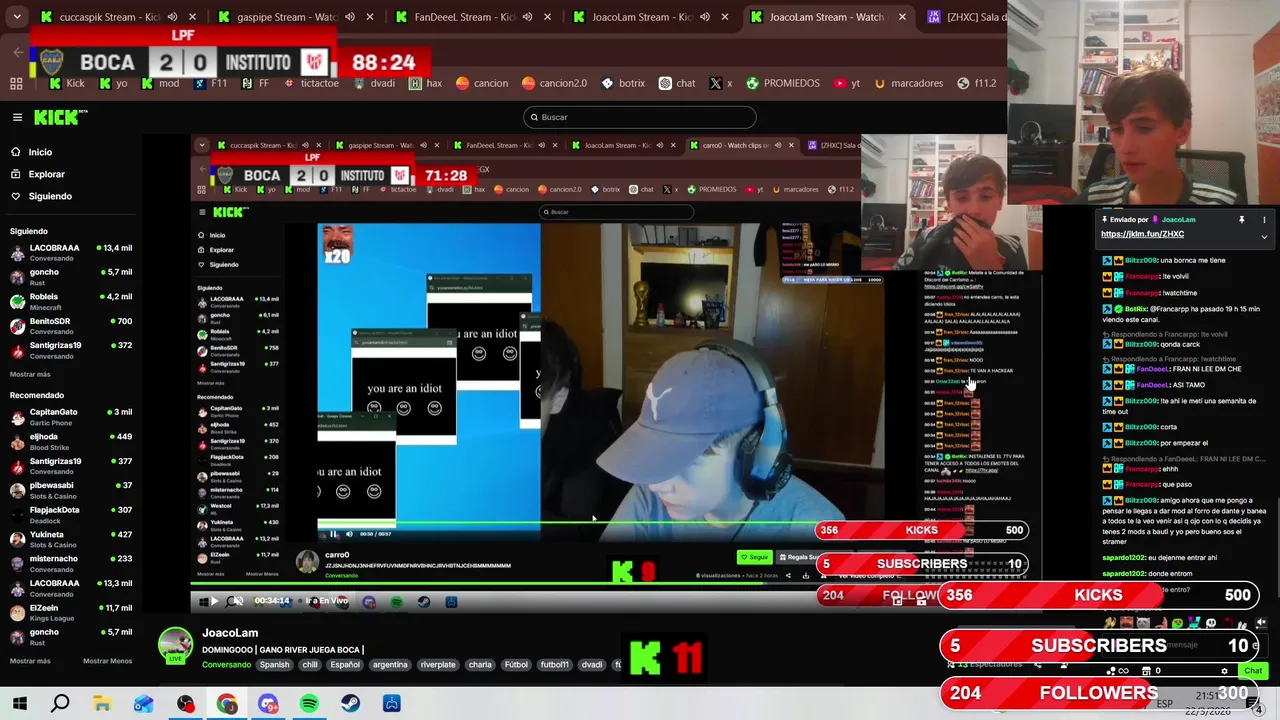Image resolution: width=1280 pixels, height=720 pixels.
Task: Open the X bookmark
Action: [721, 83]
